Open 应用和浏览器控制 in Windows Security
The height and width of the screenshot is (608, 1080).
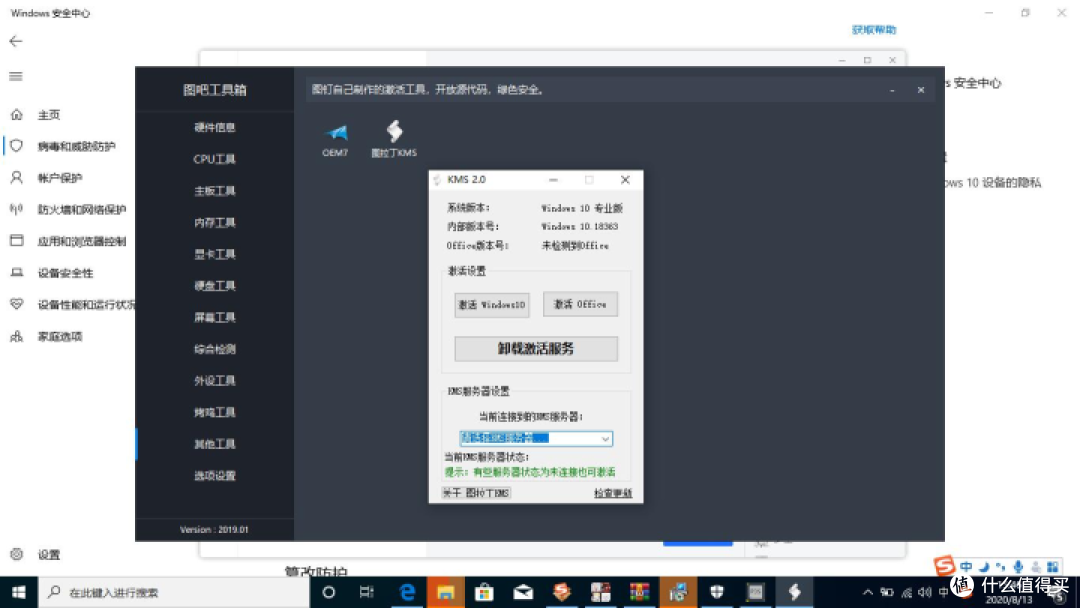click(81, 242)
